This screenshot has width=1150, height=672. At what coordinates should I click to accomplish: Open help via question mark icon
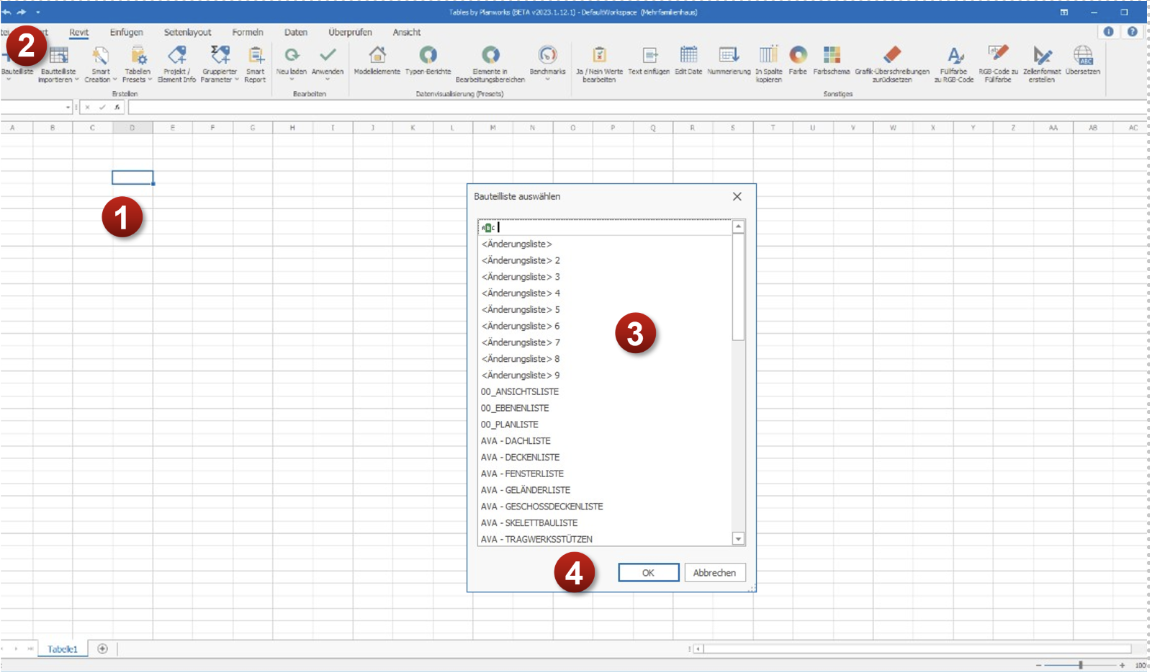pyautogui.click(x=1132, y=32)
